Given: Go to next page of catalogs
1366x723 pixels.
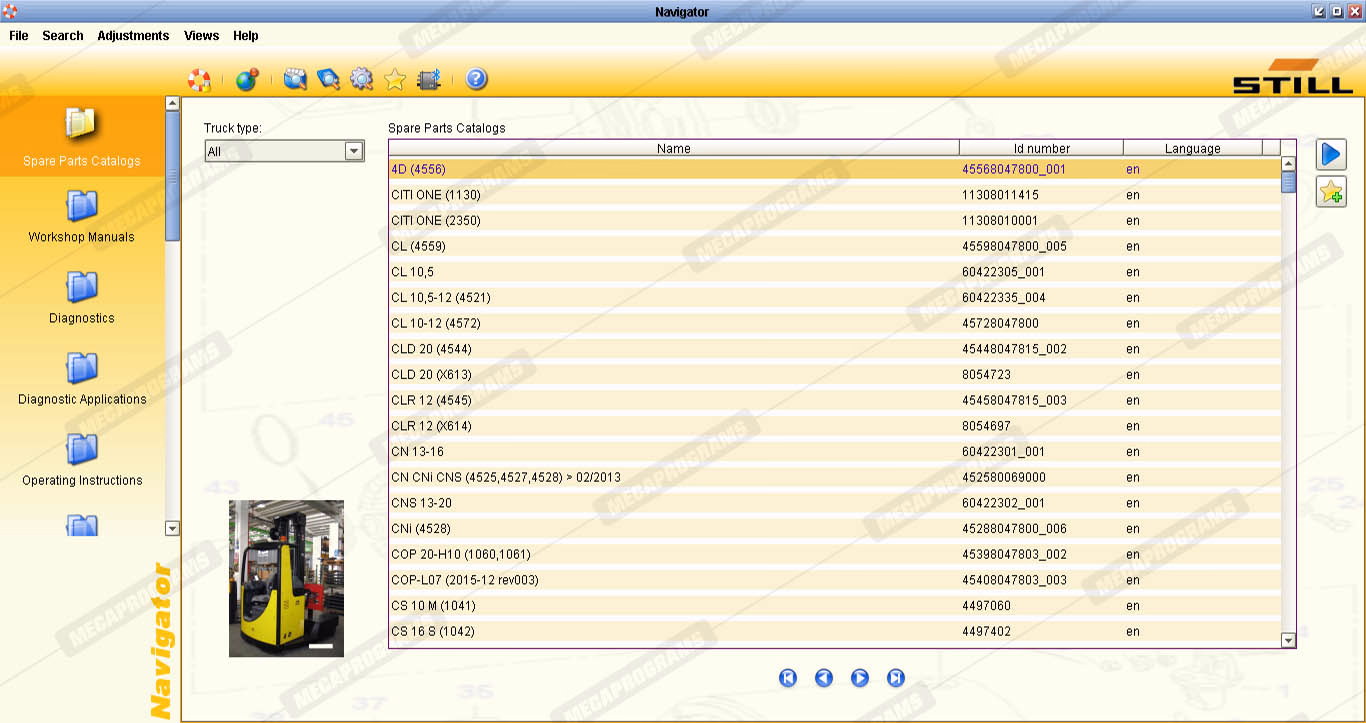Looking at the screenshot, I should [860, 678].
